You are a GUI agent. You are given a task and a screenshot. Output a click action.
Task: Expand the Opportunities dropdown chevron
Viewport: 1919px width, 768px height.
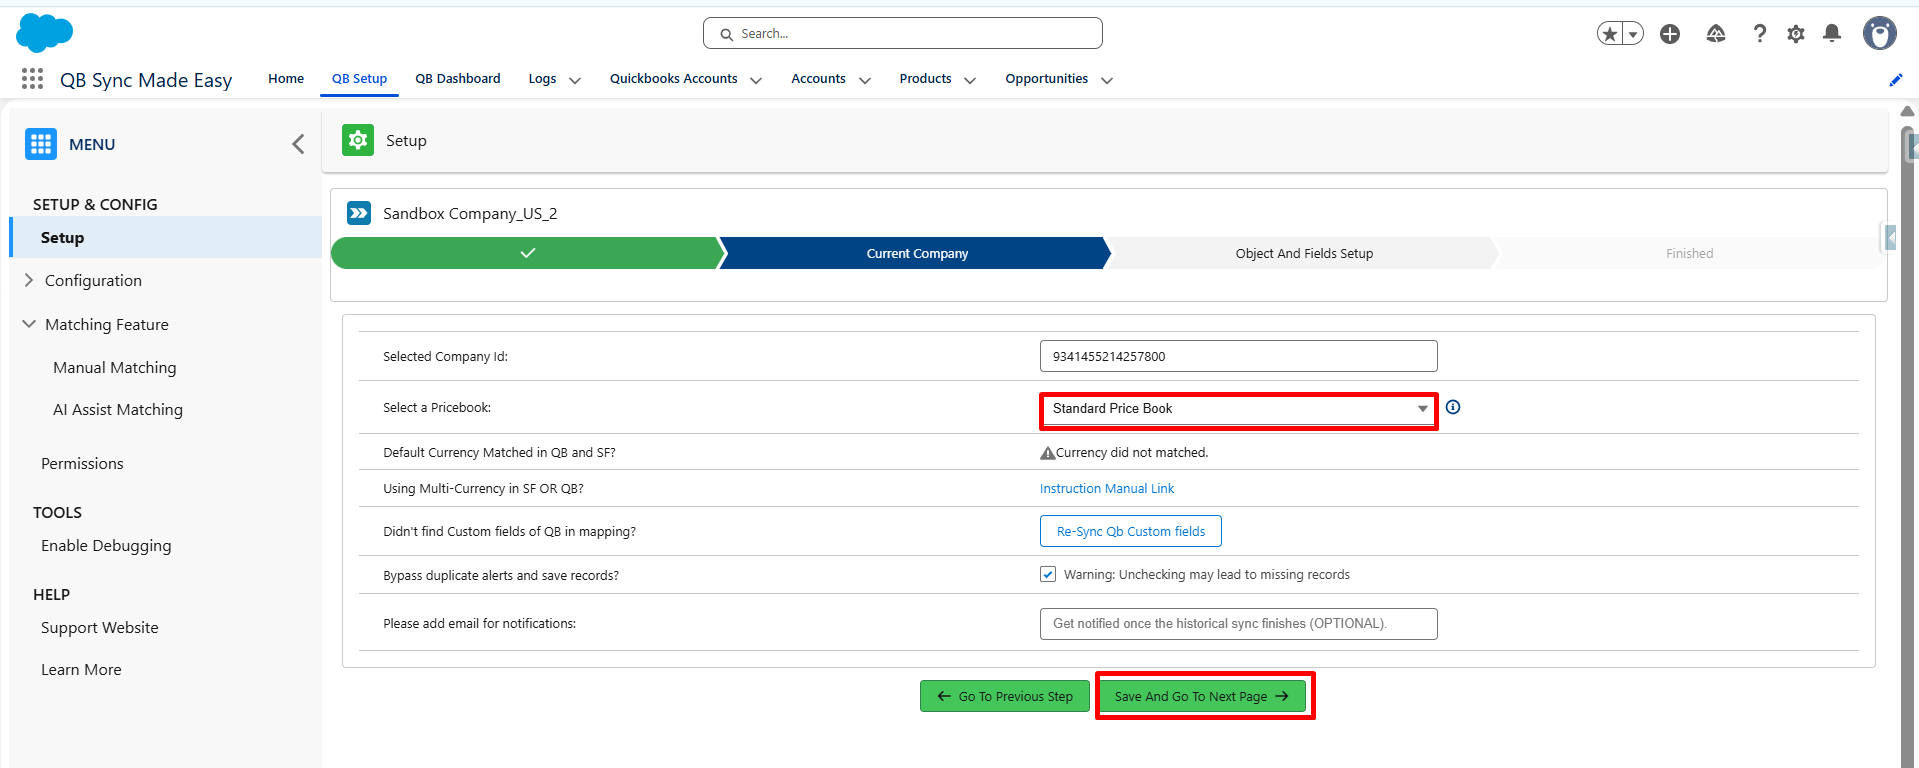coord(1107,80)
